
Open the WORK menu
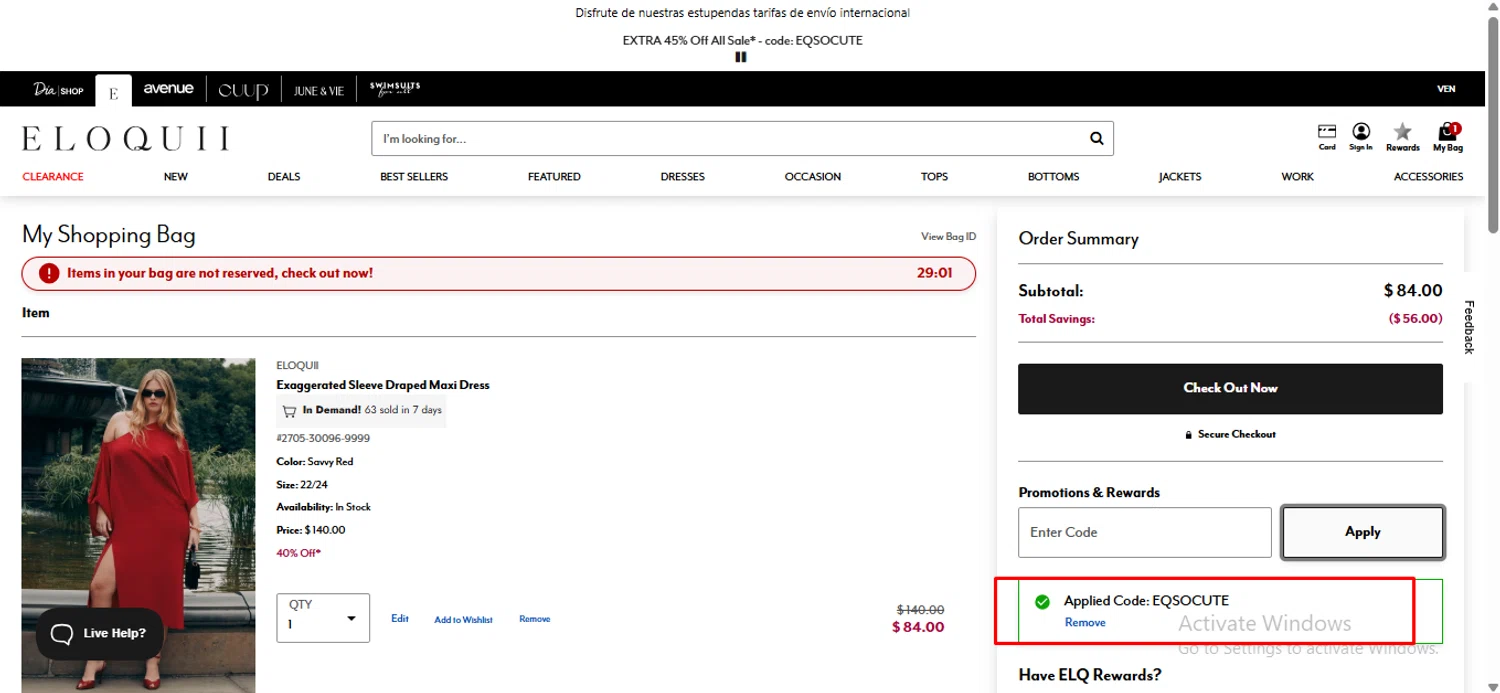click(1298, 177)
